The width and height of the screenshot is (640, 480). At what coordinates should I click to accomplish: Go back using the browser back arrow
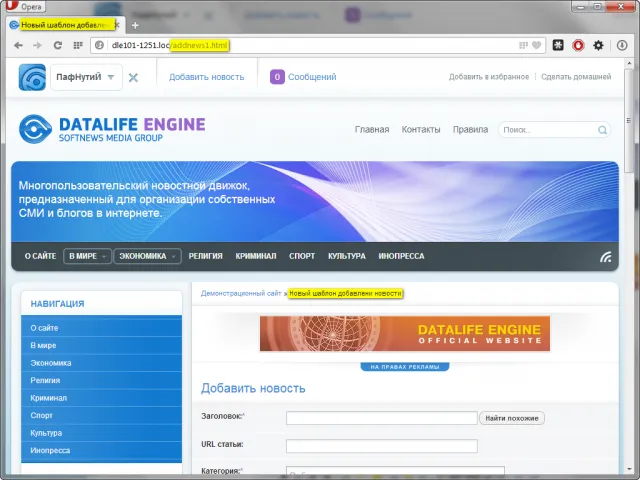pyautogui.click(x=18, y=45)
